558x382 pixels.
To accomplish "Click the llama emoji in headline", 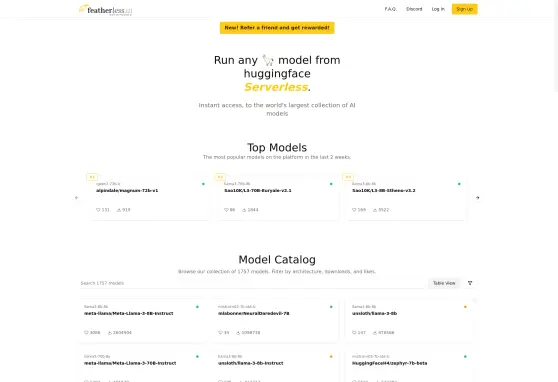I will [x=268, y=60].
